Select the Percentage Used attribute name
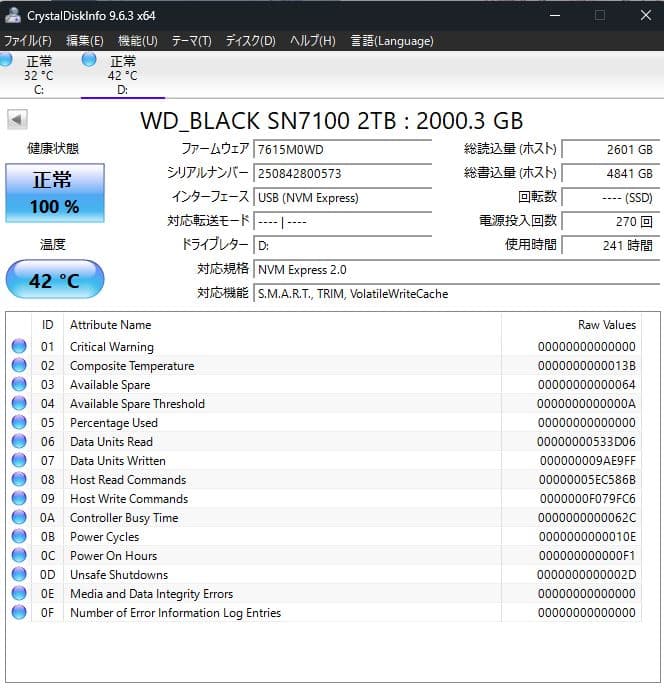Image resolution: width=664 pixels, height=688 pixels. point(114,423)
